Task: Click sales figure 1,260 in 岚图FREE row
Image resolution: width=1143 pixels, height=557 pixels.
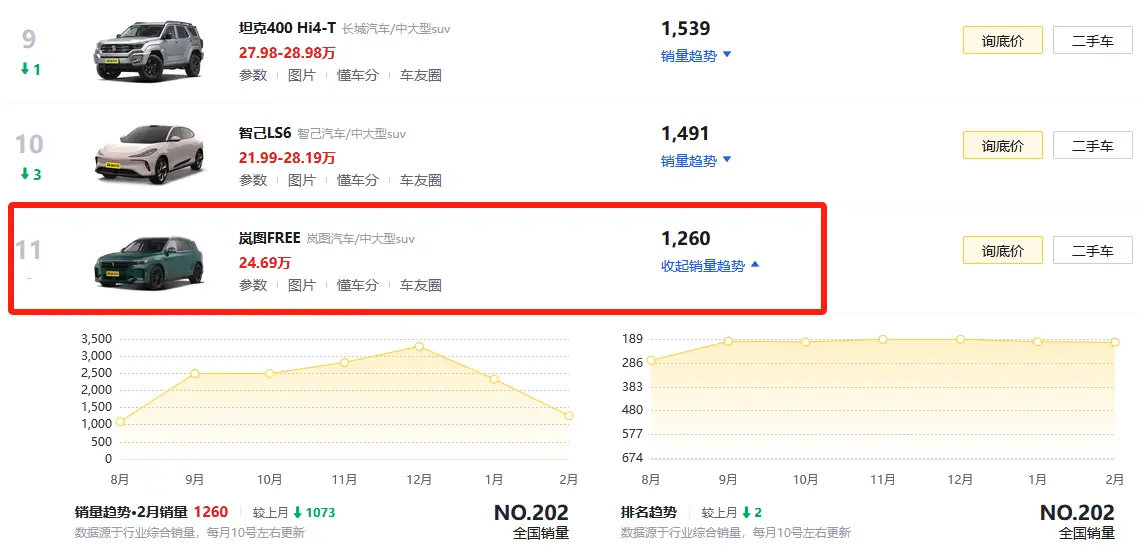Action: point(685,238)
